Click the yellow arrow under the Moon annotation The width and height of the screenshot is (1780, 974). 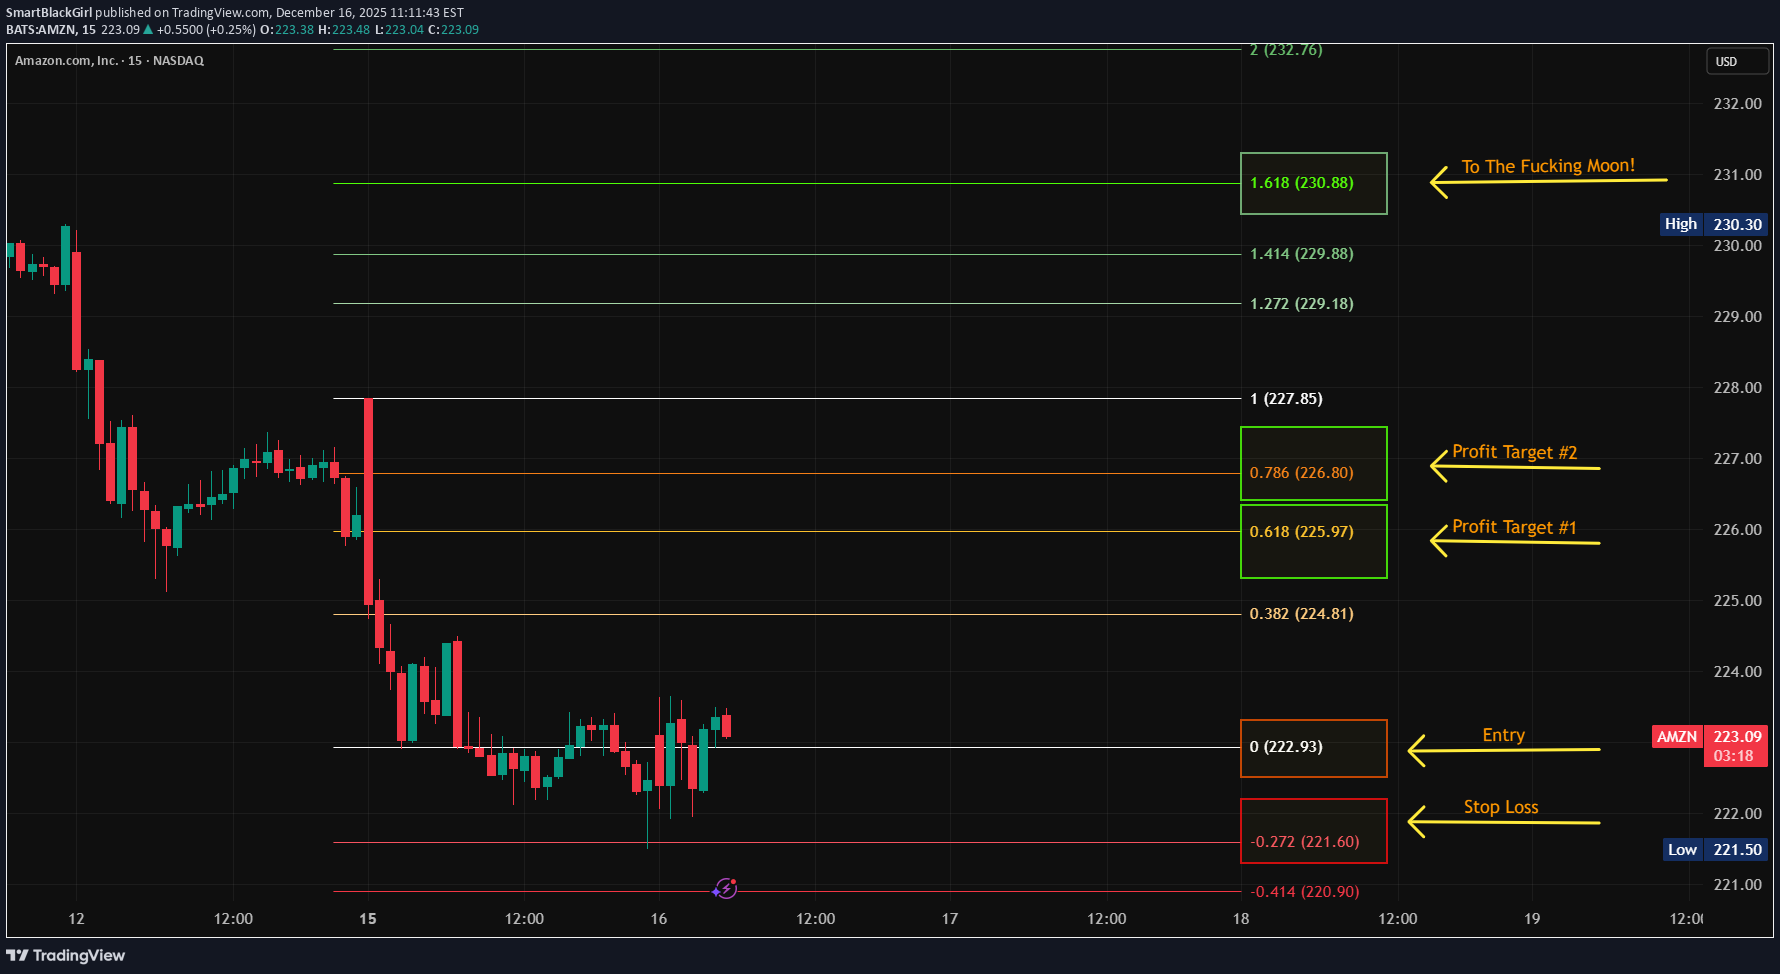pyautogui.click(x=1548, y=181)
